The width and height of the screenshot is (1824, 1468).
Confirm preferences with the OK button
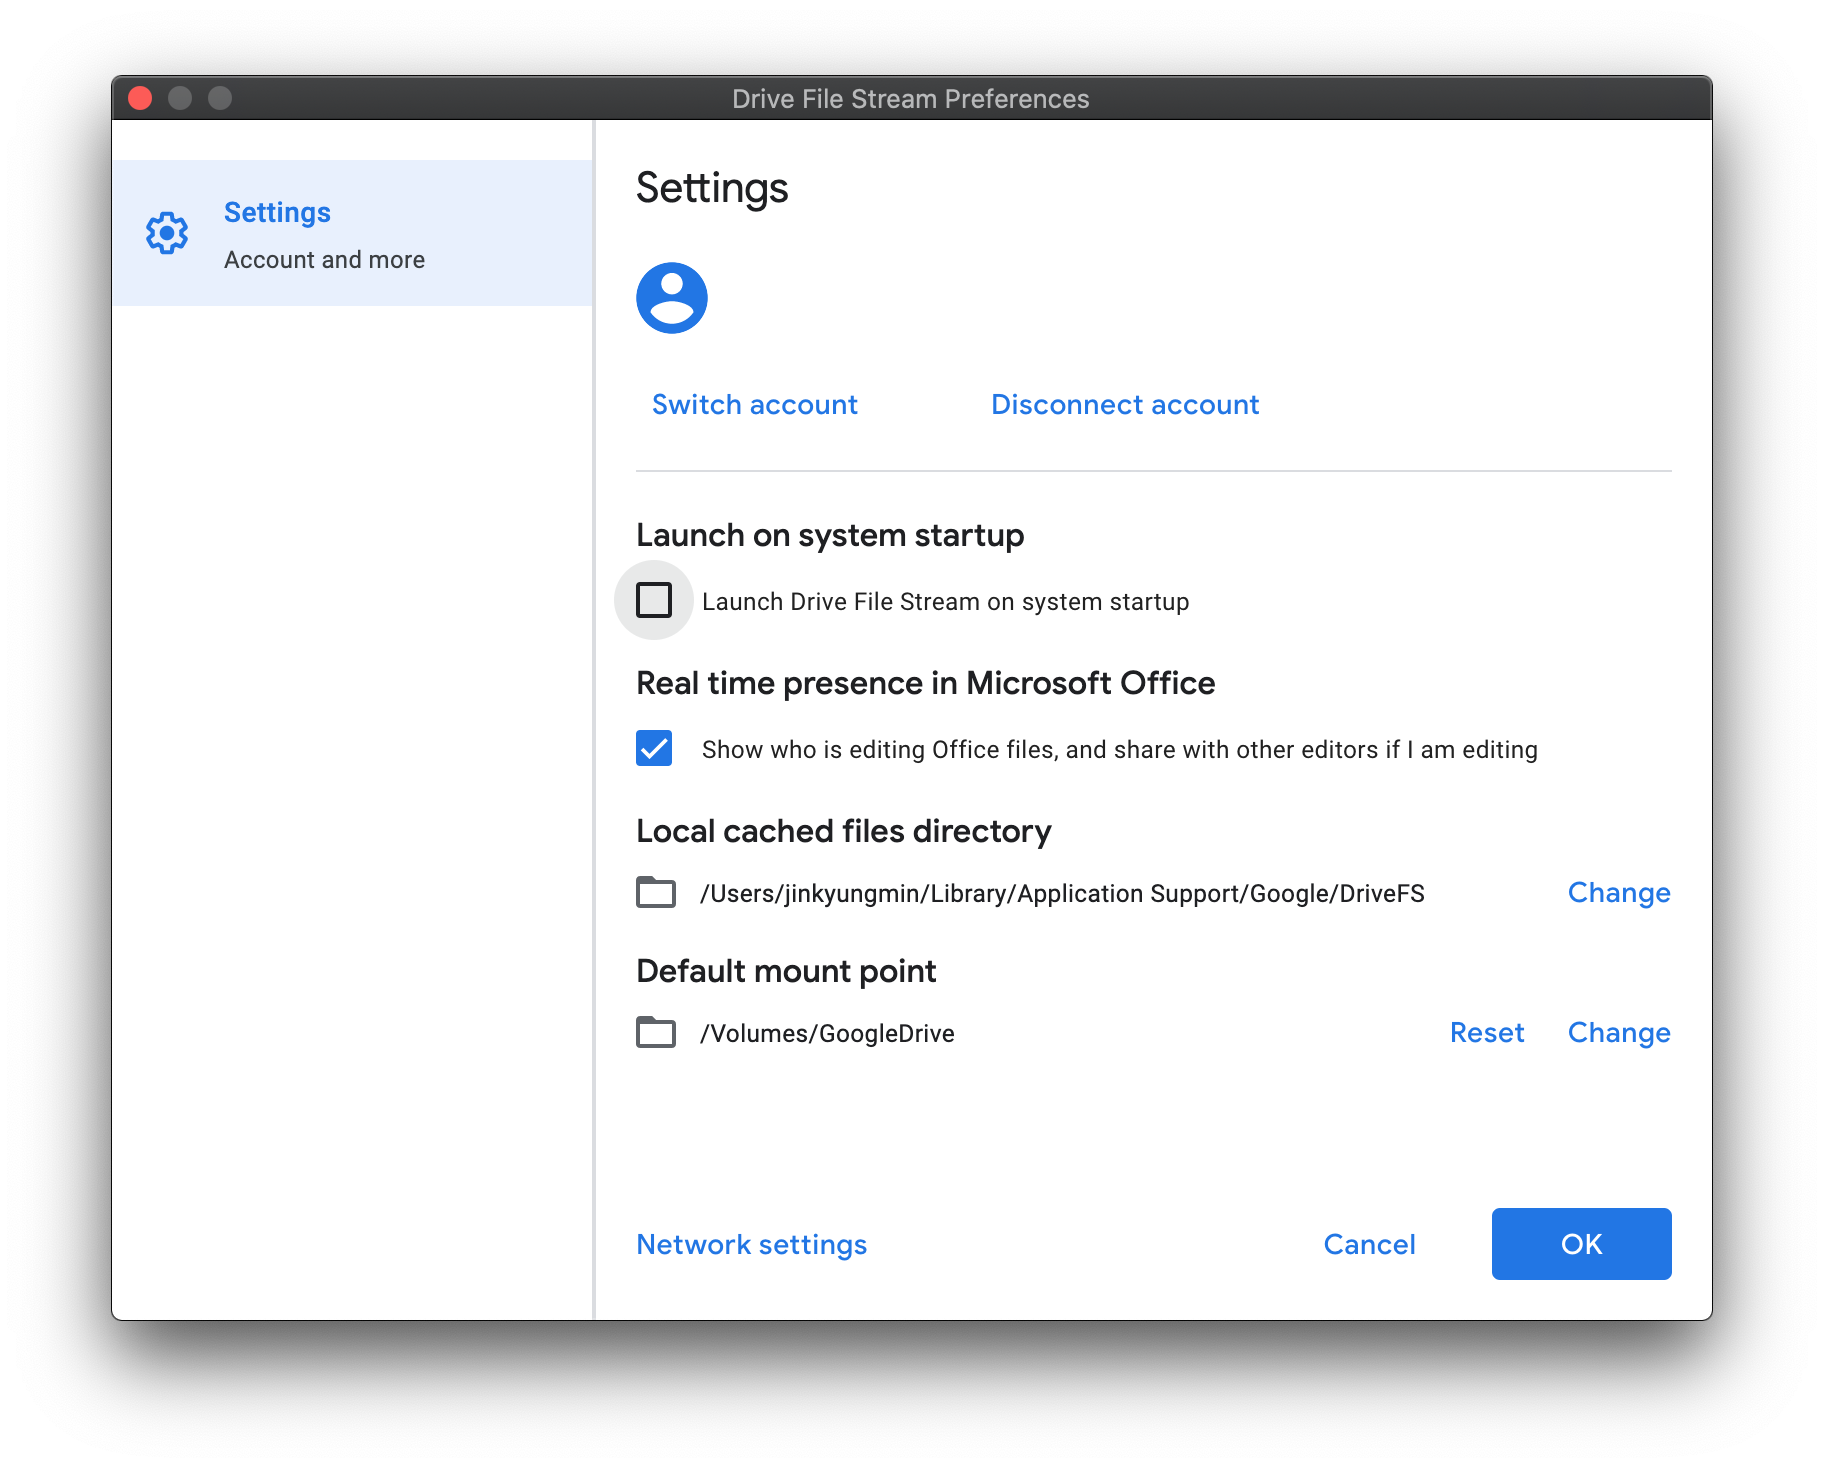coord(1581,1244)
